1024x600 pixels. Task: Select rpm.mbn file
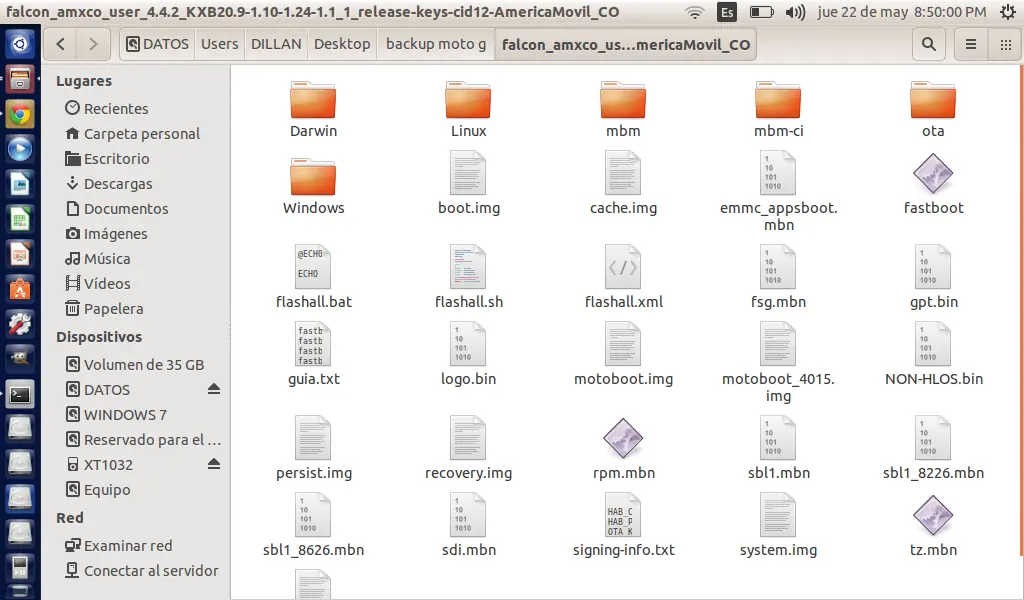[x=623, y=449]
